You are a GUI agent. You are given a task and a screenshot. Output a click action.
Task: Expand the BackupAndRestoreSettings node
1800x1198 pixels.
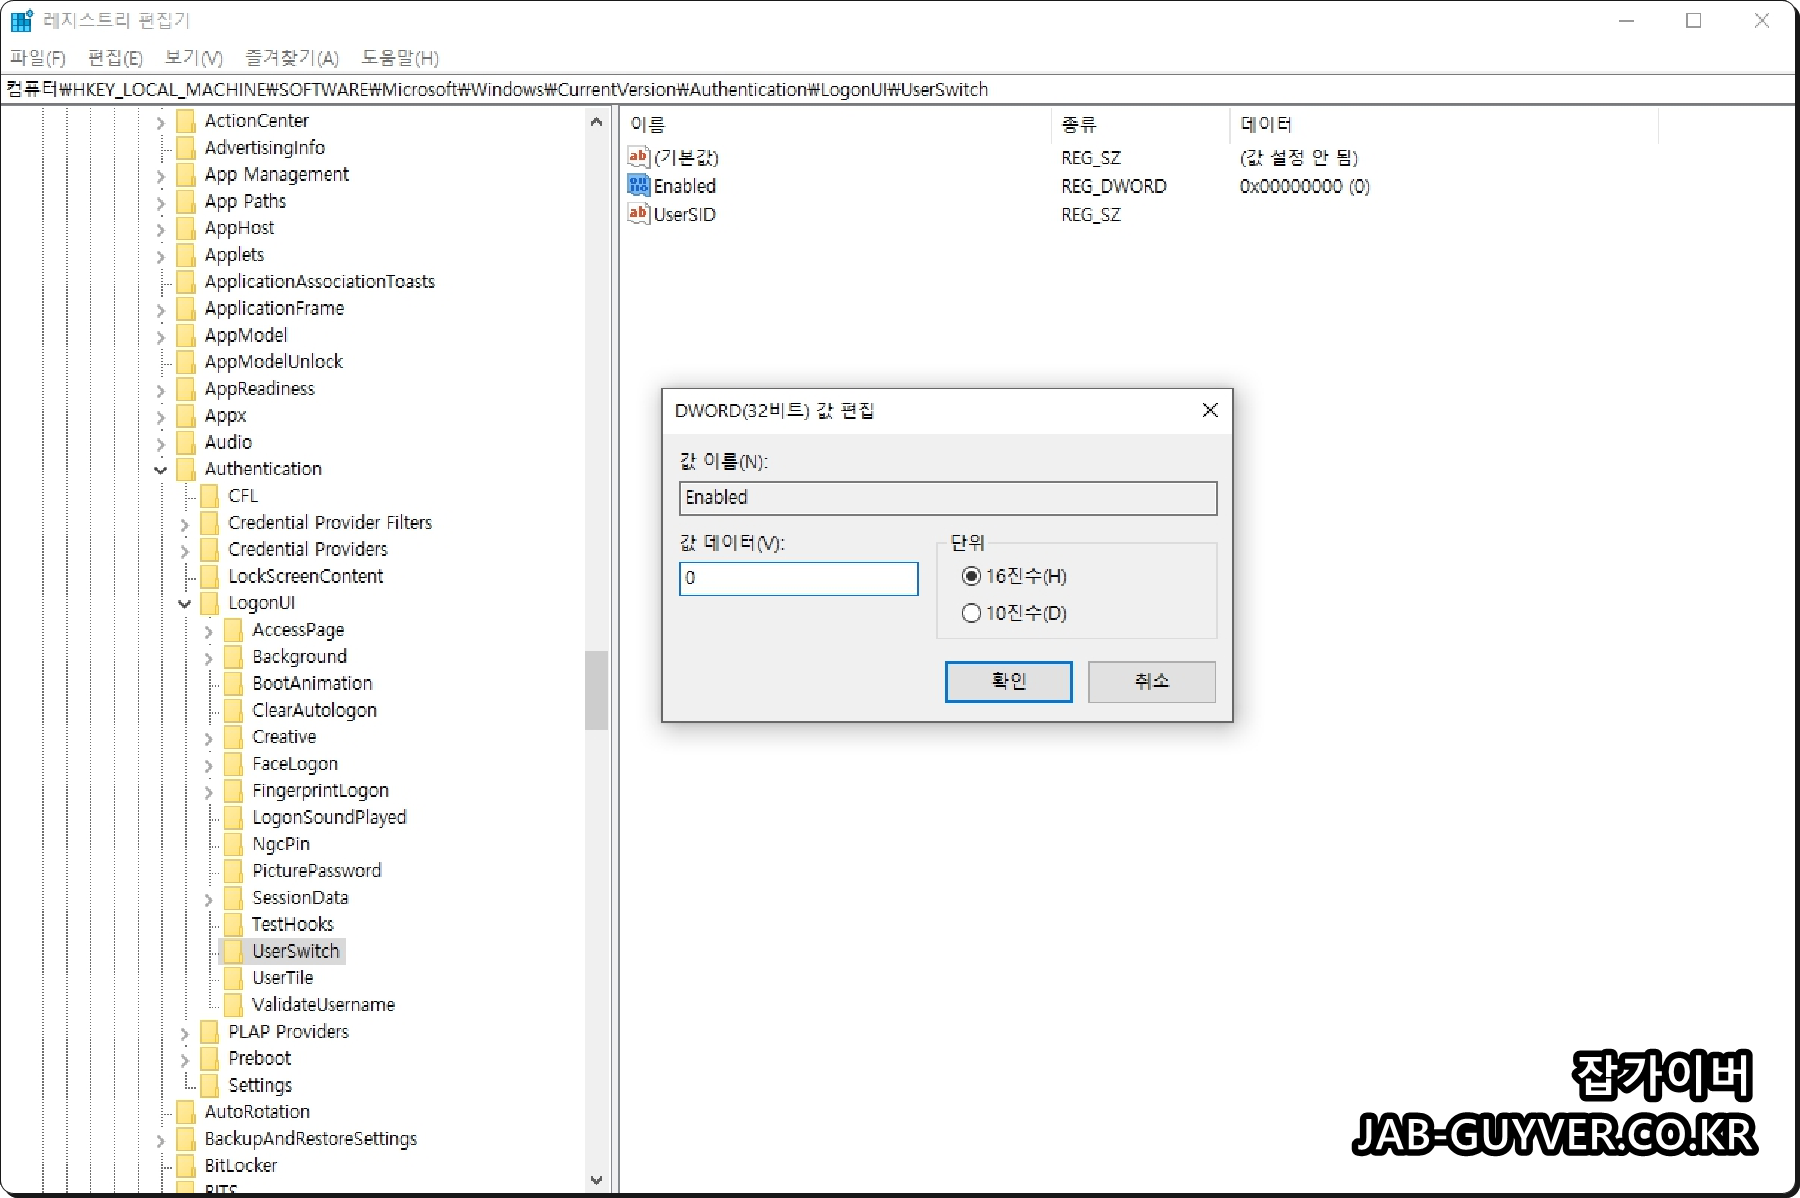(x=160, y=1140)
